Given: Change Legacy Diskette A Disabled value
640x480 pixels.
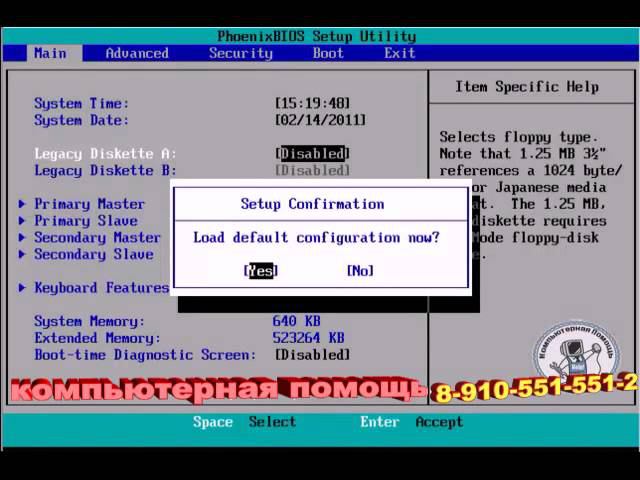Looking at the screenshot, I should click(x=313, y=153).
